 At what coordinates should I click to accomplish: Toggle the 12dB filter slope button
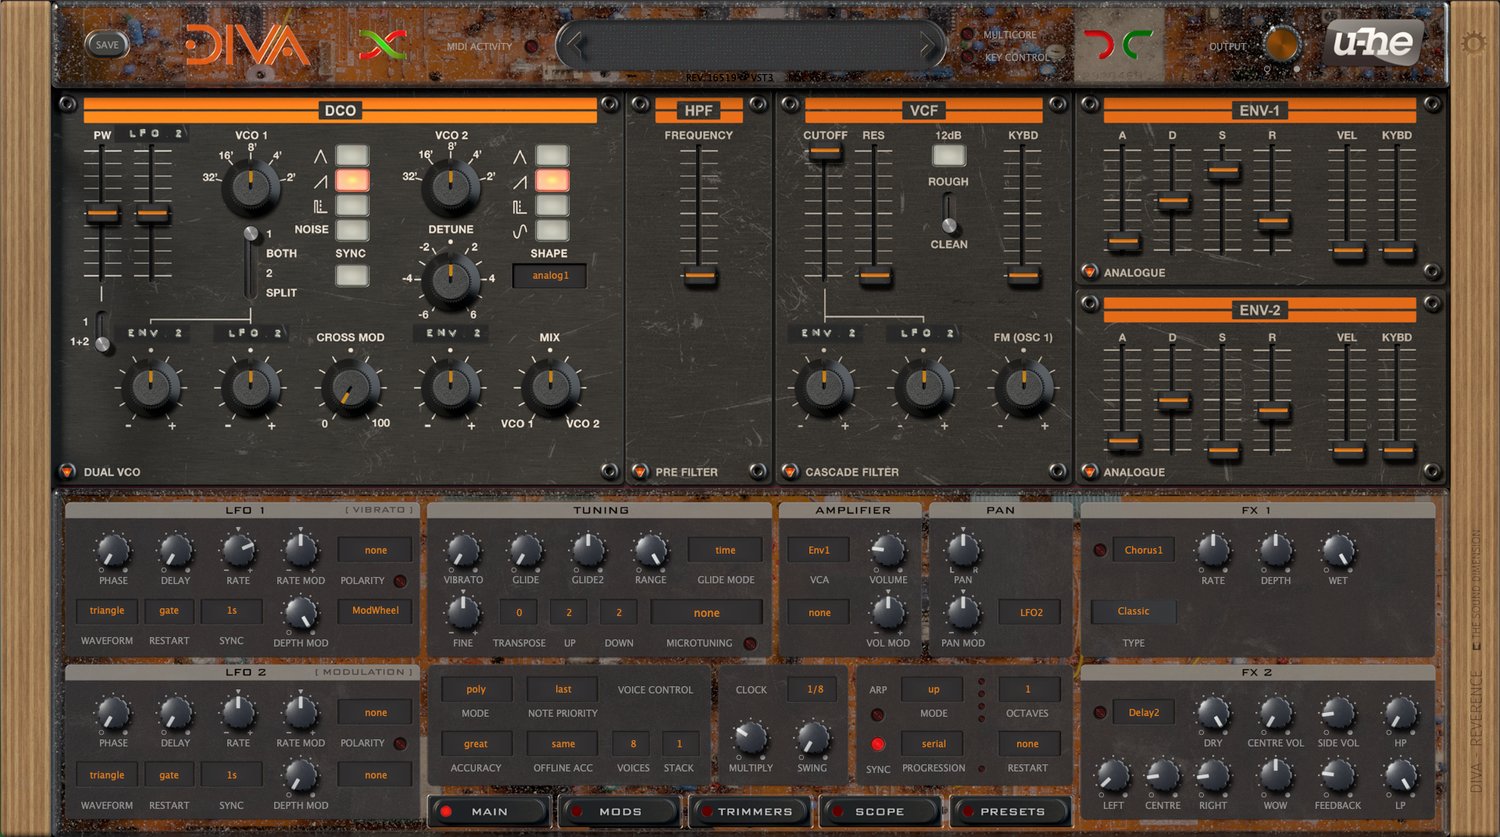click(x=948, y=155)
